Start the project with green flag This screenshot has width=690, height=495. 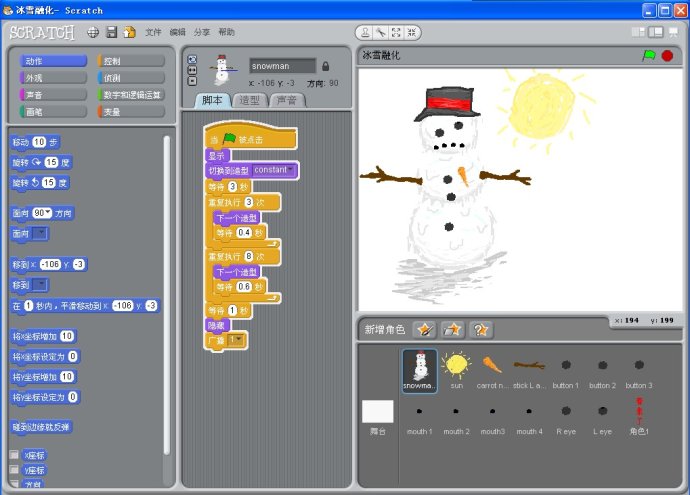[x=649, y=55]
